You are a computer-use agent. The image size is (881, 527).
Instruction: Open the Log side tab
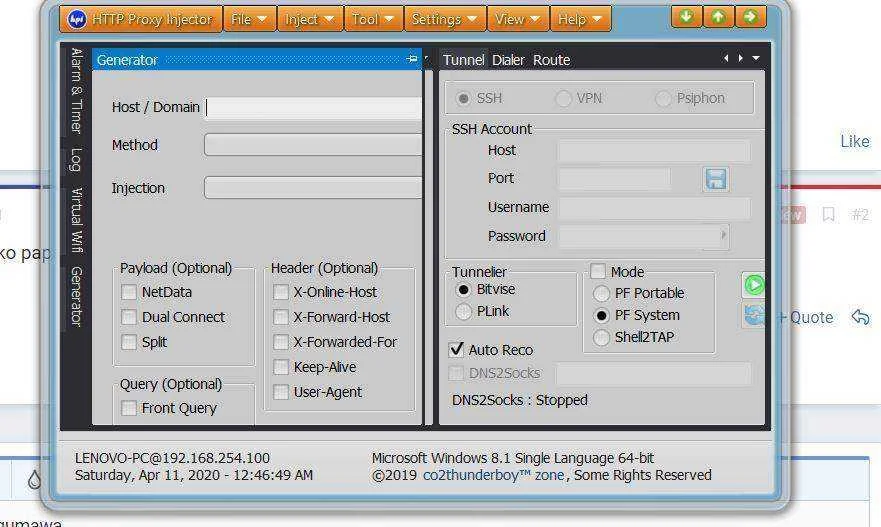[76, 160]
